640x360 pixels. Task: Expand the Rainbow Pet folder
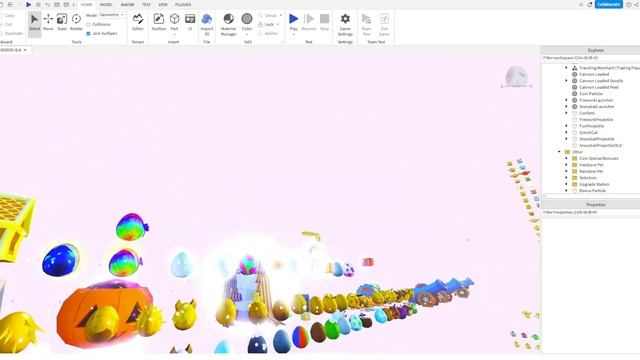[x=566, y=171]
